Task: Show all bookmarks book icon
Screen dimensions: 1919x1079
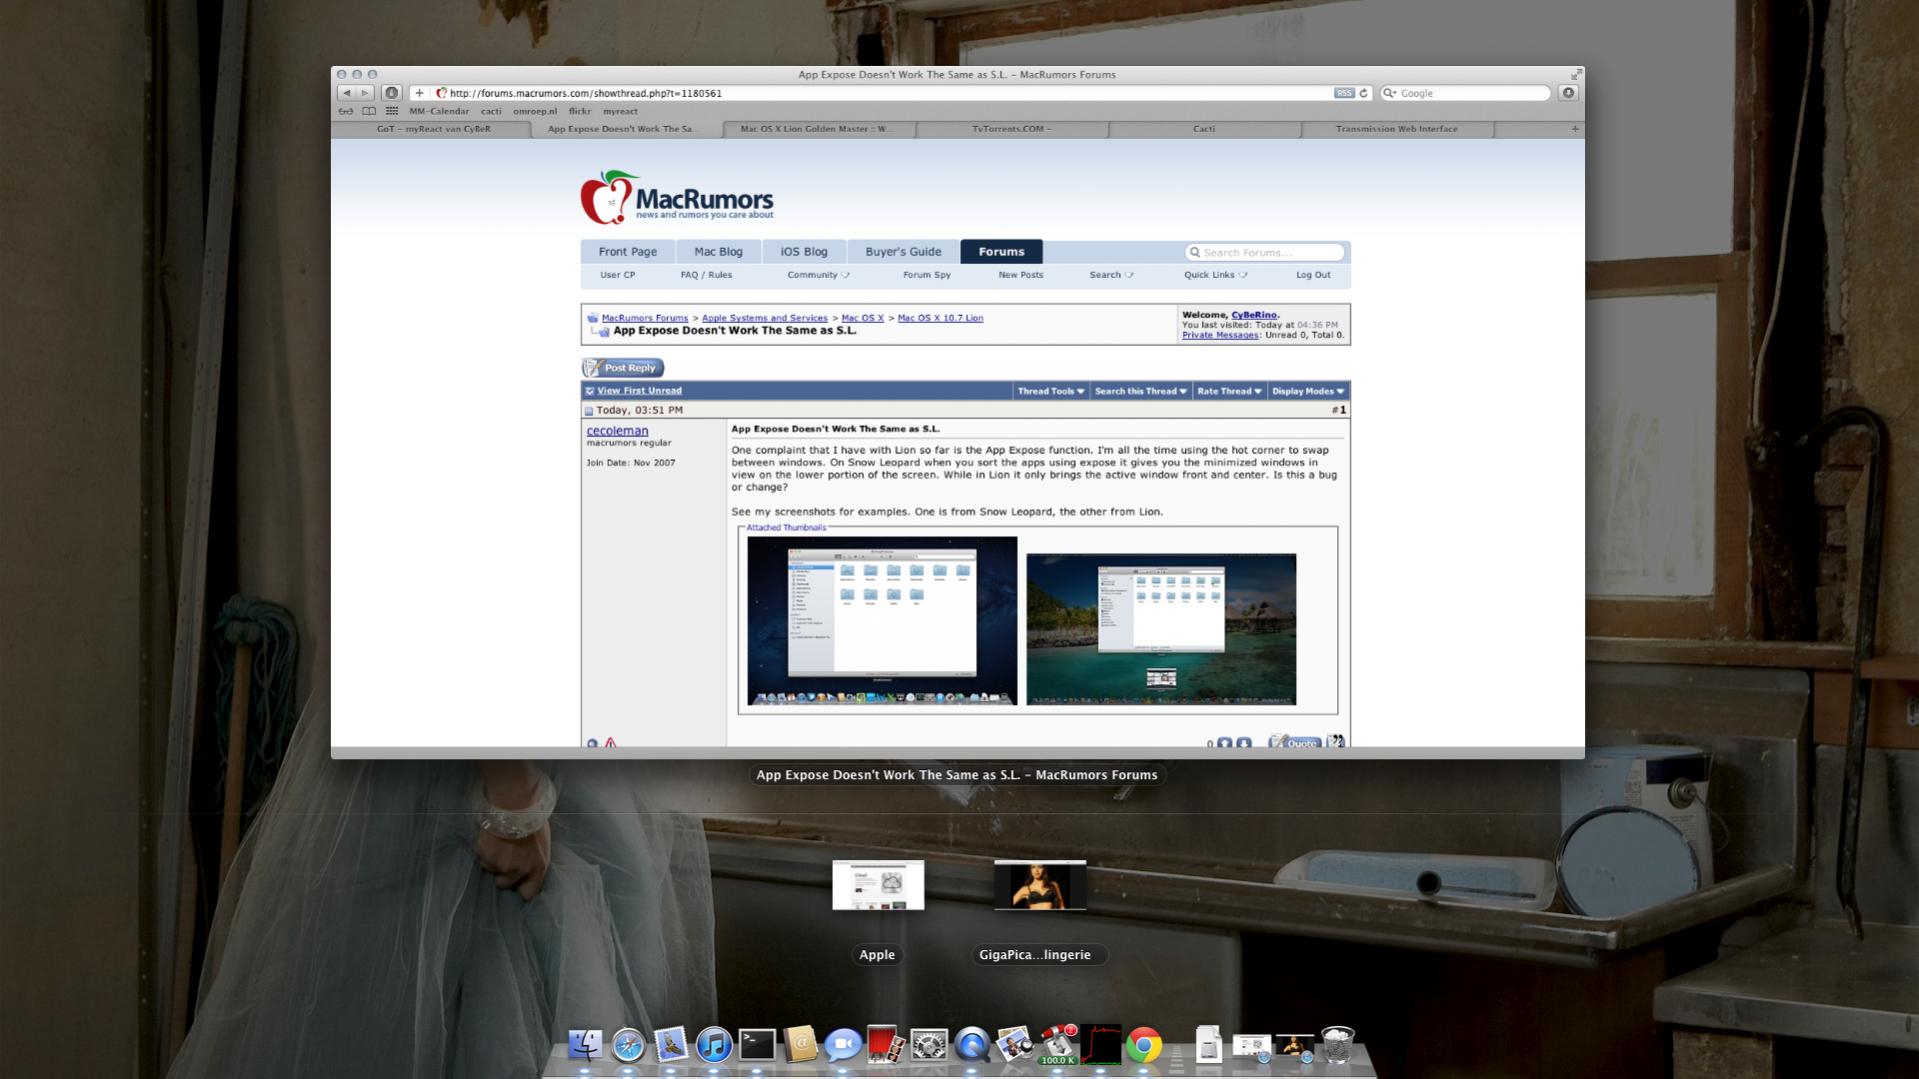Action: [x=369, y=111]
